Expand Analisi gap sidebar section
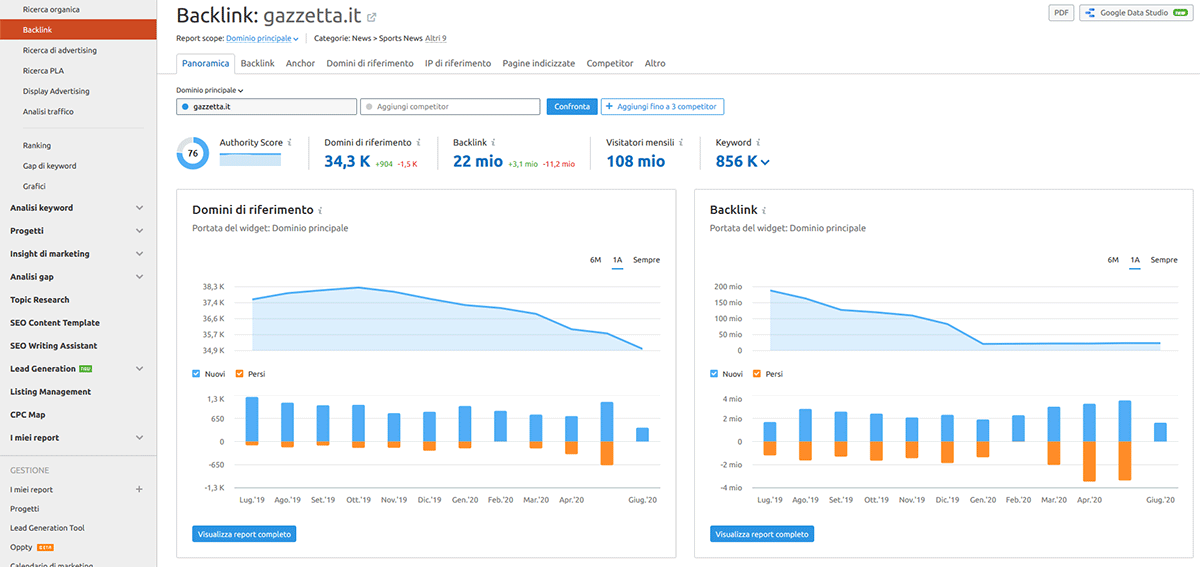 (x=139, y=277)
